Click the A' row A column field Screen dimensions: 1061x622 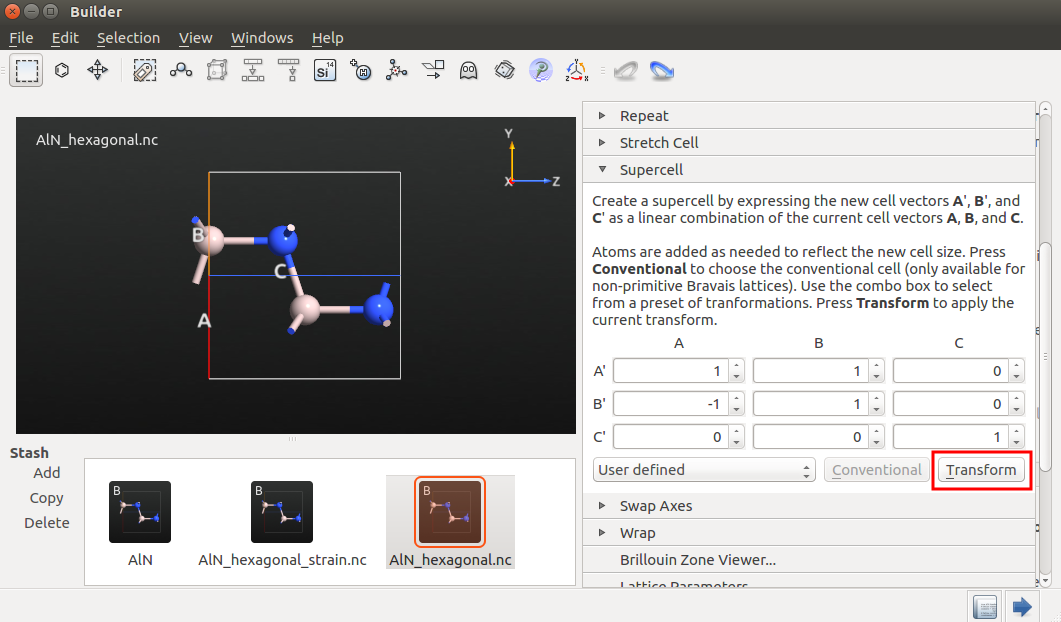[x=671, y=371]
